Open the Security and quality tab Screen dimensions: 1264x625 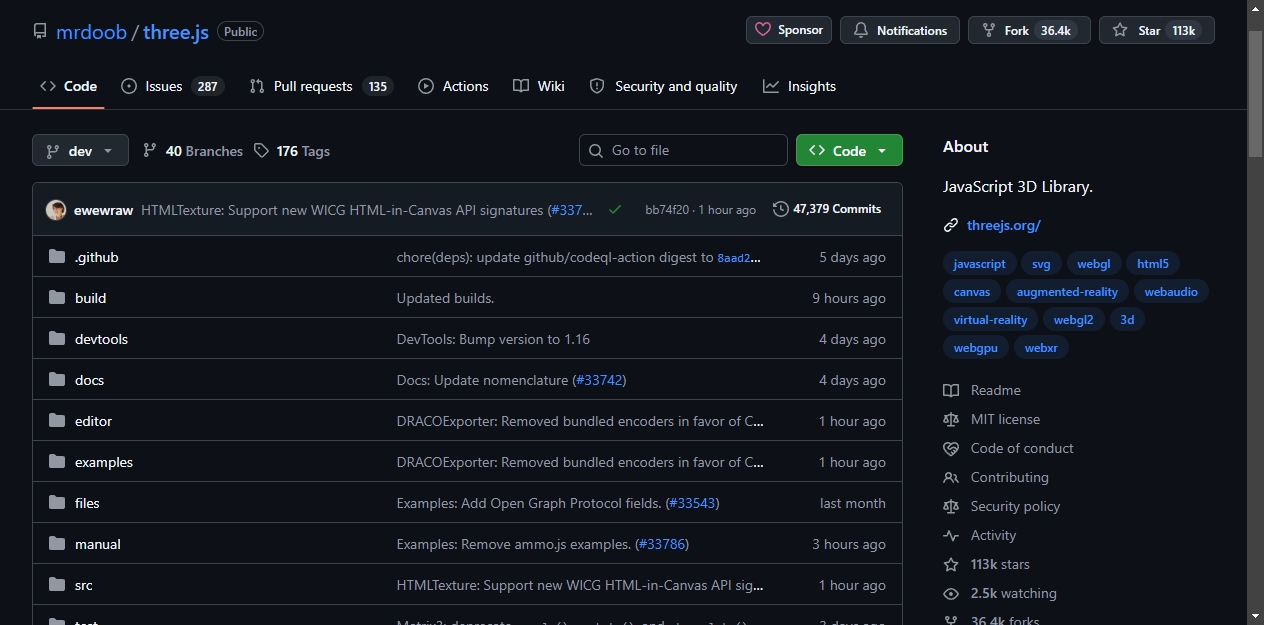click(x=663, y=86)
